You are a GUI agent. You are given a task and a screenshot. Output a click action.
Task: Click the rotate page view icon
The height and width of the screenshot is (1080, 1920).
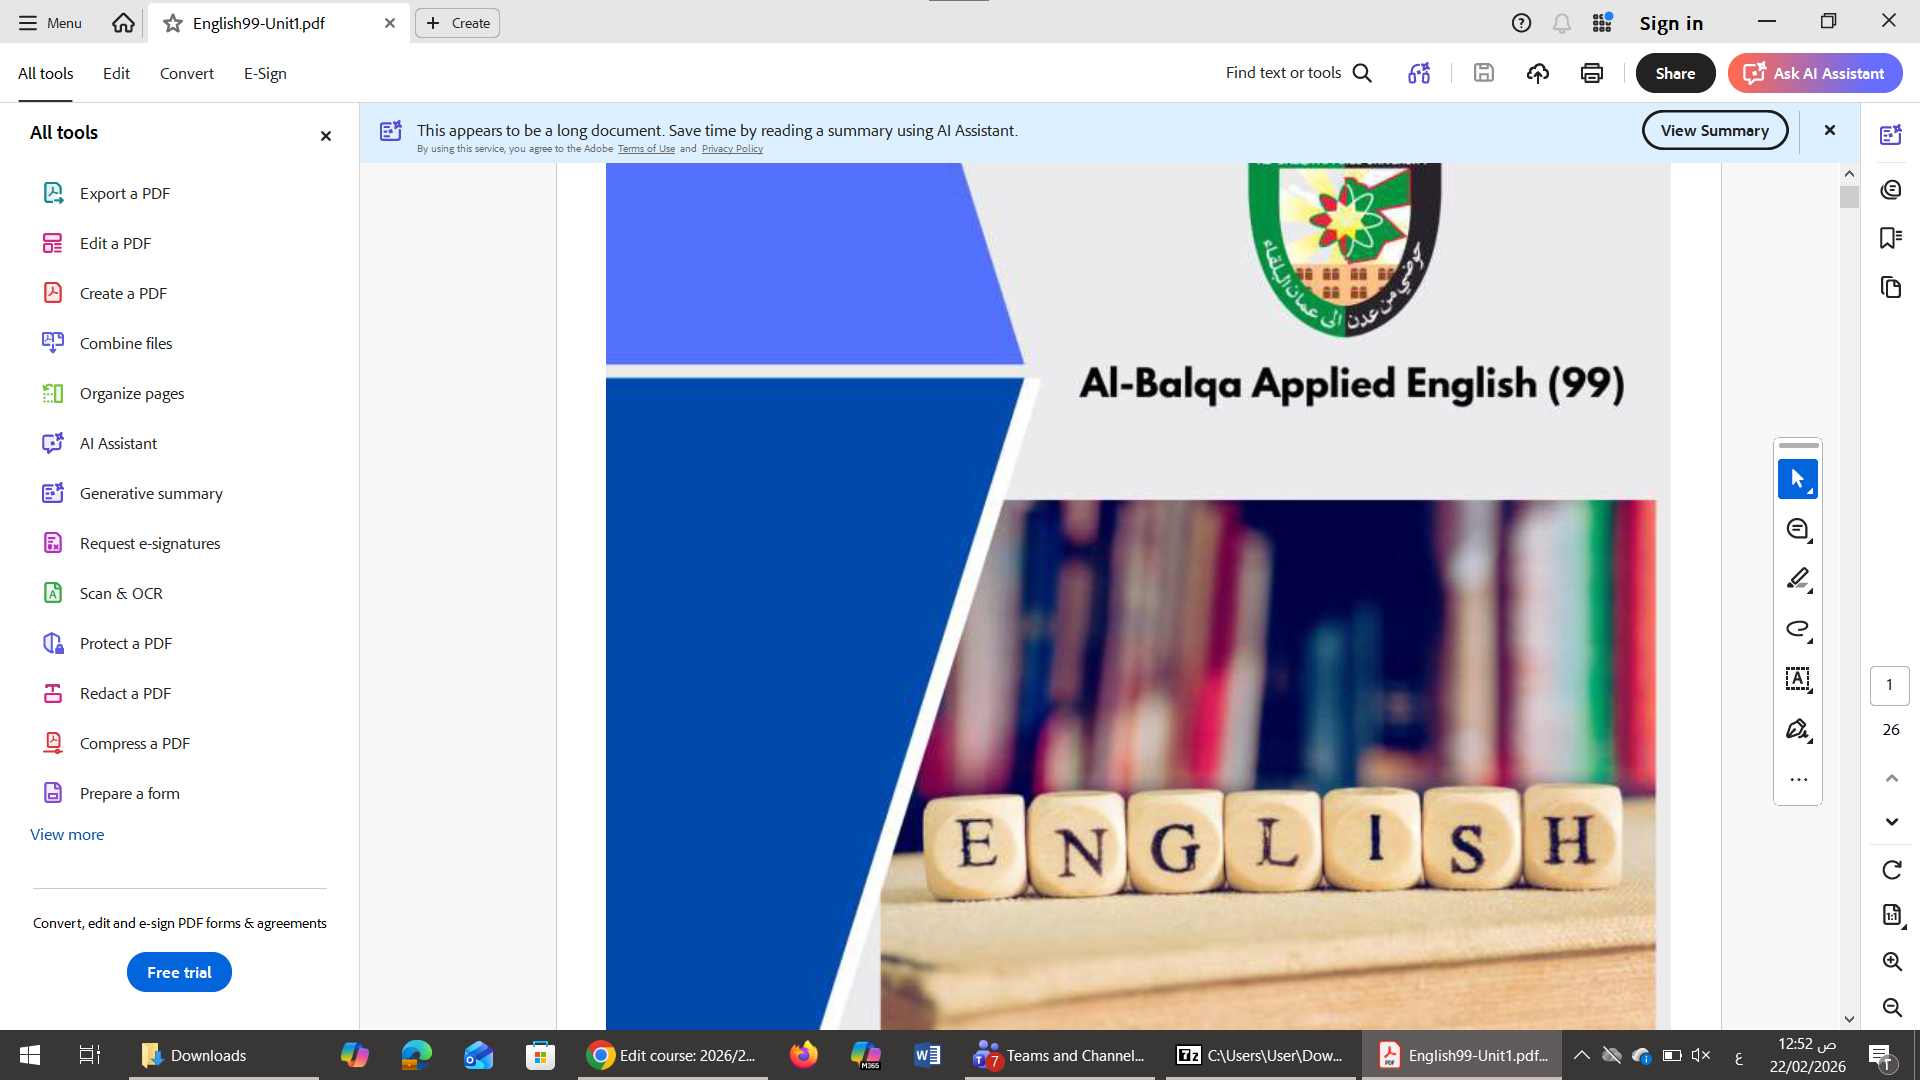1891,870
